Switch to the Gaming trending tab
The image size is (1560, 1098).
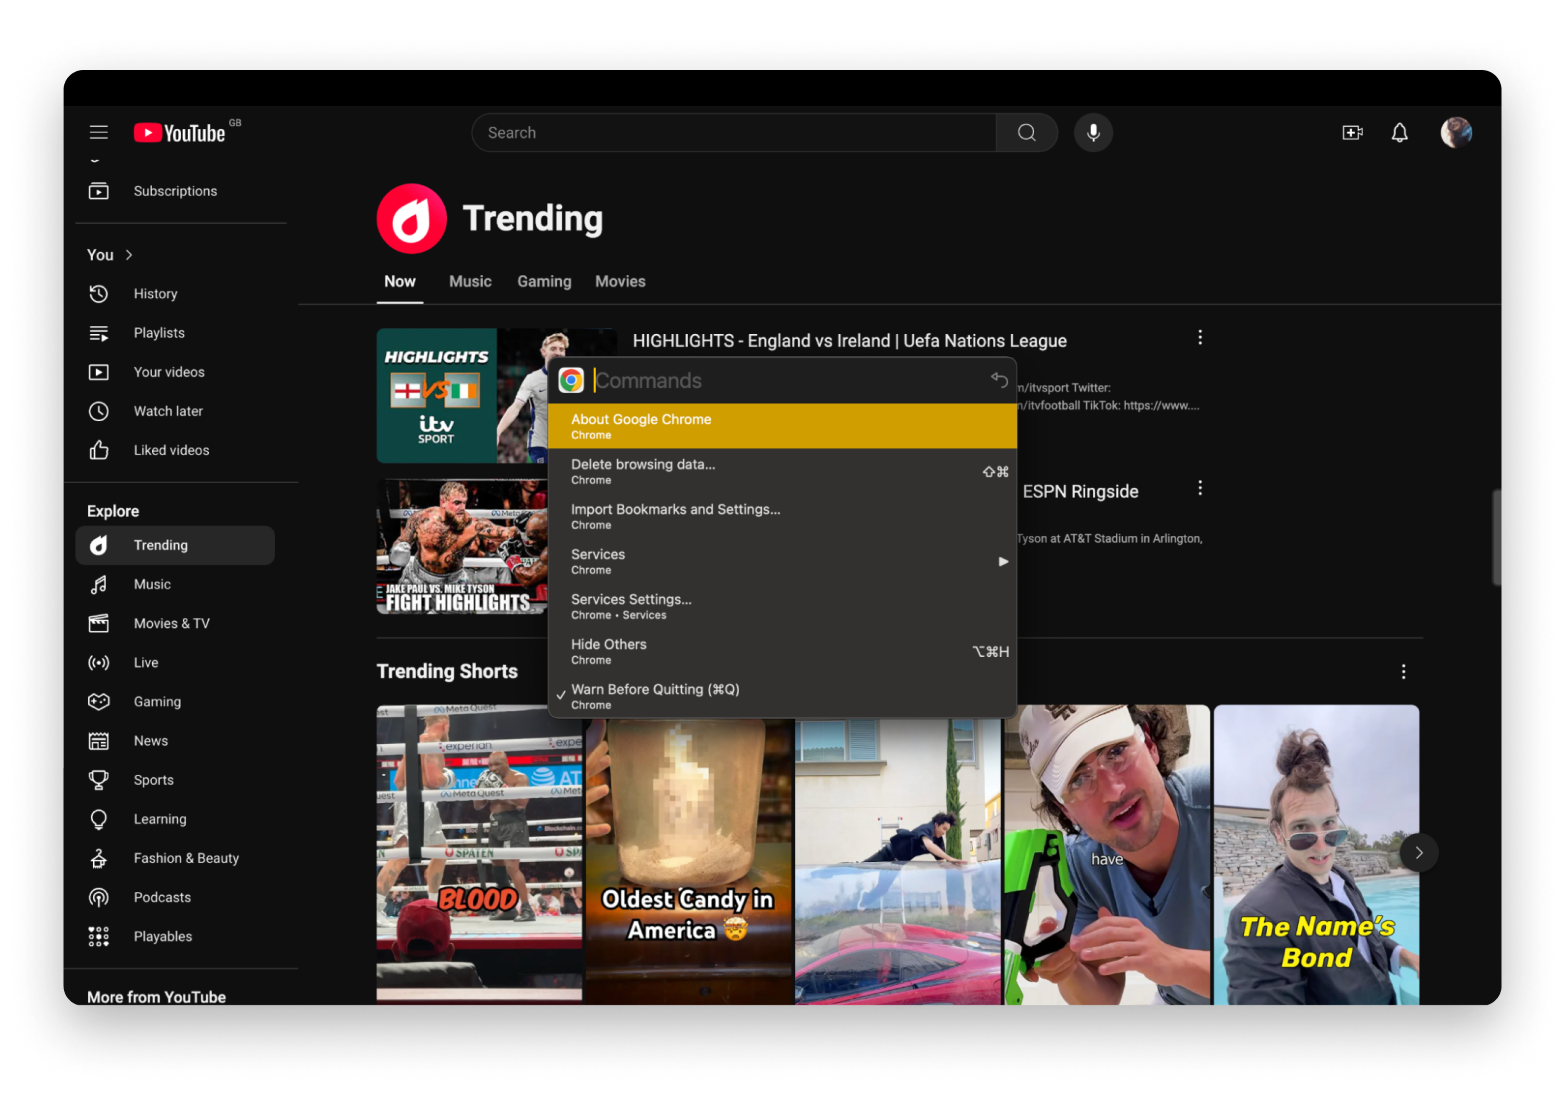544,282
